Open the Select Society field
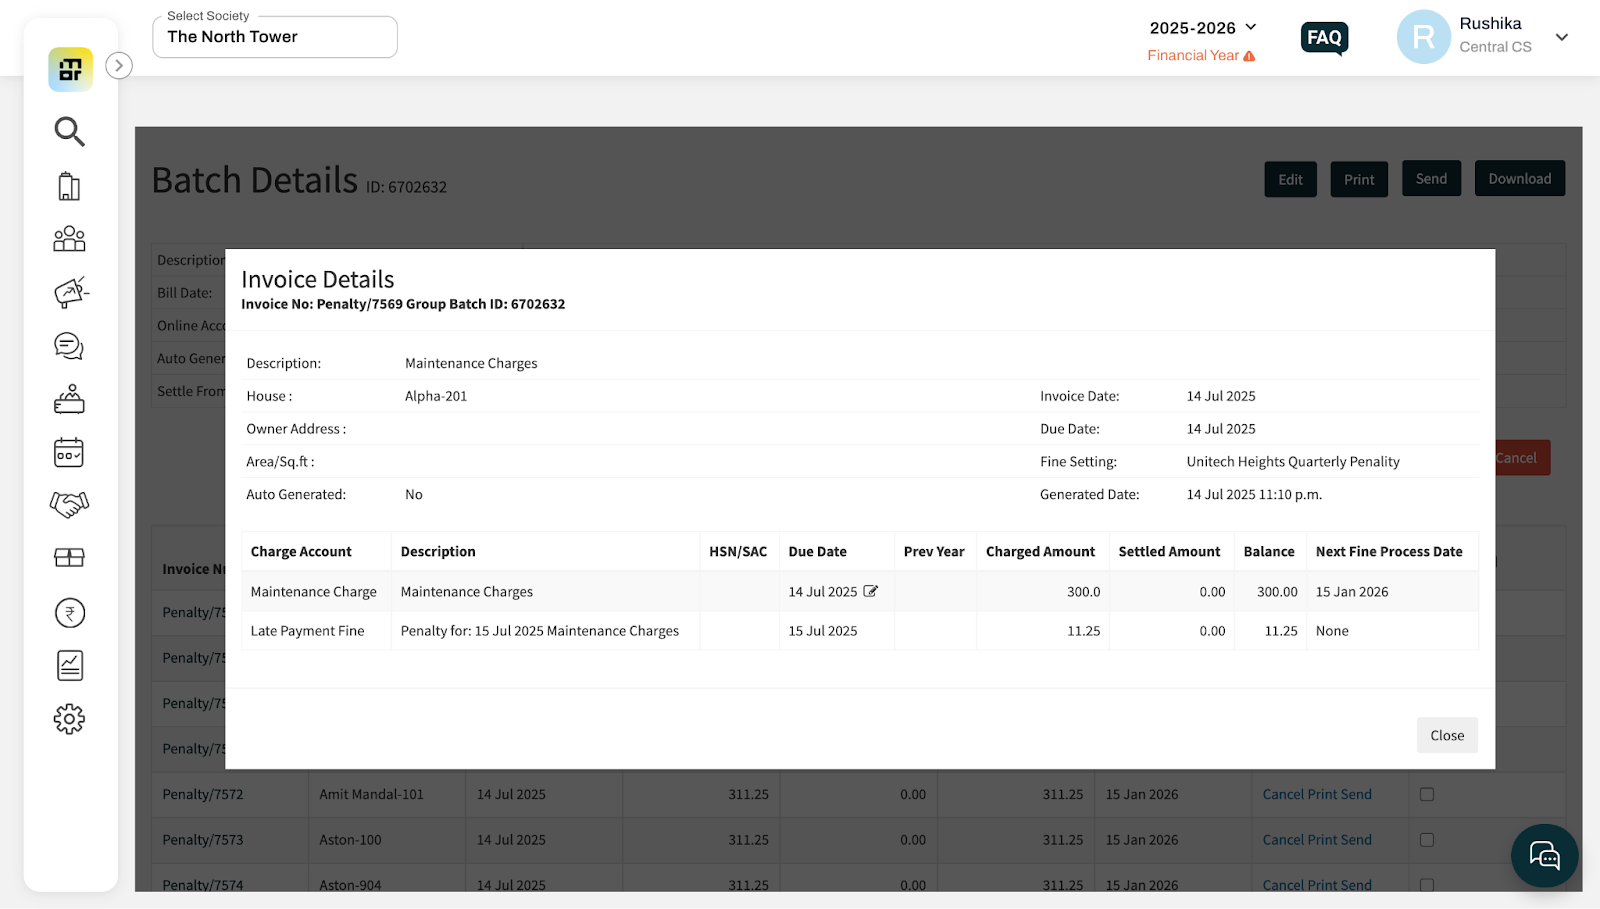This screenshot has height=909, width=1600. point(275,37)
